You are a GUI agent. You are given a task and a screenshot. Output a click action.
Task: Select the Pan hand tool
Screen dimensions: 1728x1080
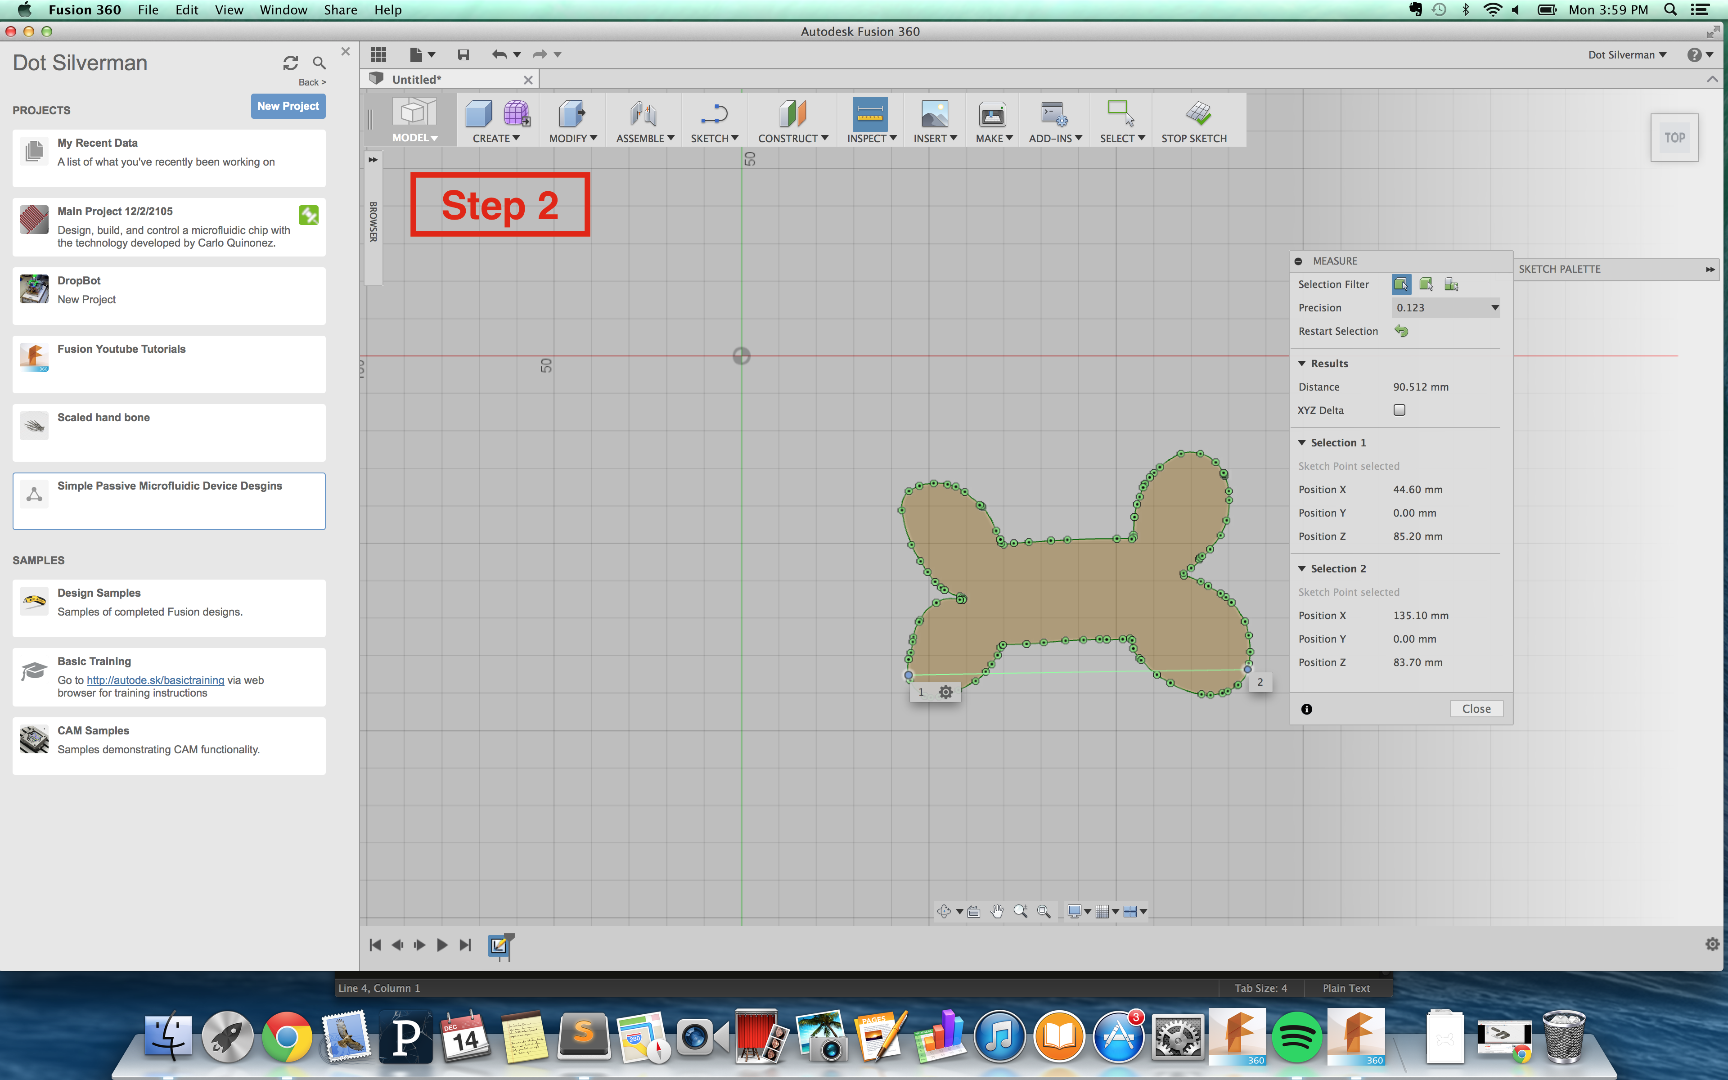point(997,911)
